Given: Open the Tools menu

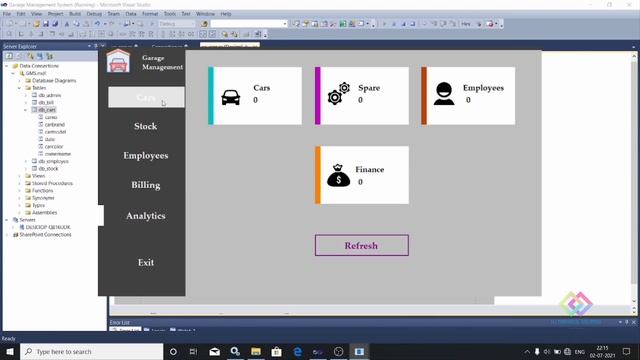Looking at the screenshot, I should [x=170, y=14].
